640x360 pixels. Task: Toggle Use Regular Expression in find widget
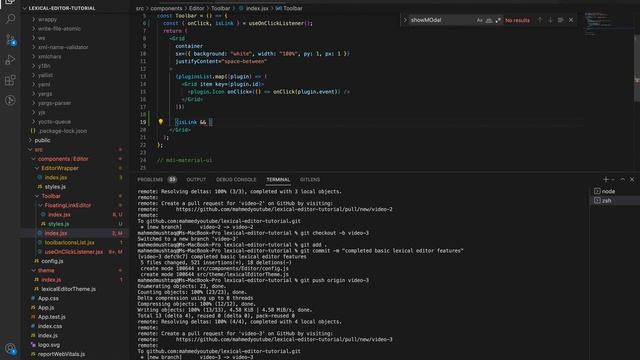pos(498,20)
